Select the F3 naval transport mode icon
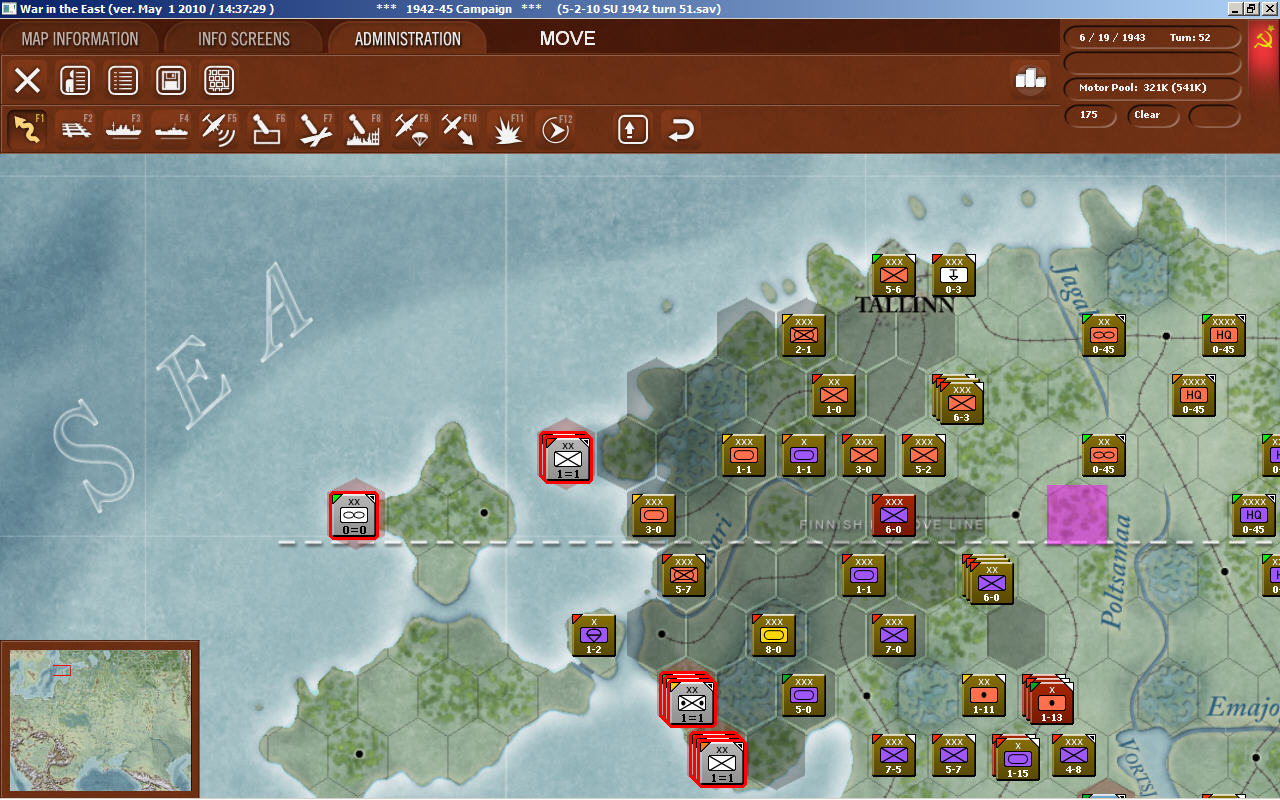Screen dimensions: 1280x800 123,130
